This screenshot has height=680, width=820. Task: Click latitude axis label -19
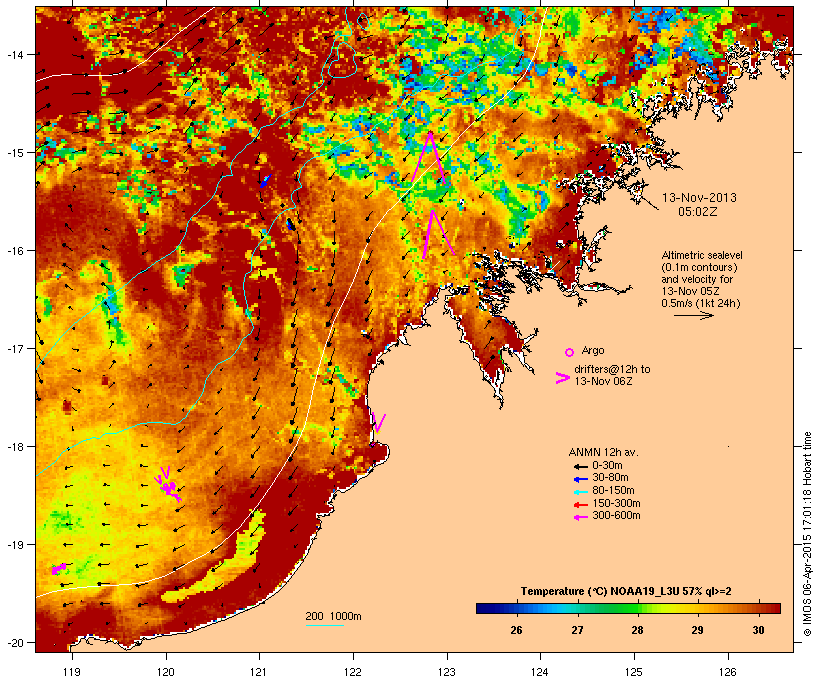click(x=16, y=545)
